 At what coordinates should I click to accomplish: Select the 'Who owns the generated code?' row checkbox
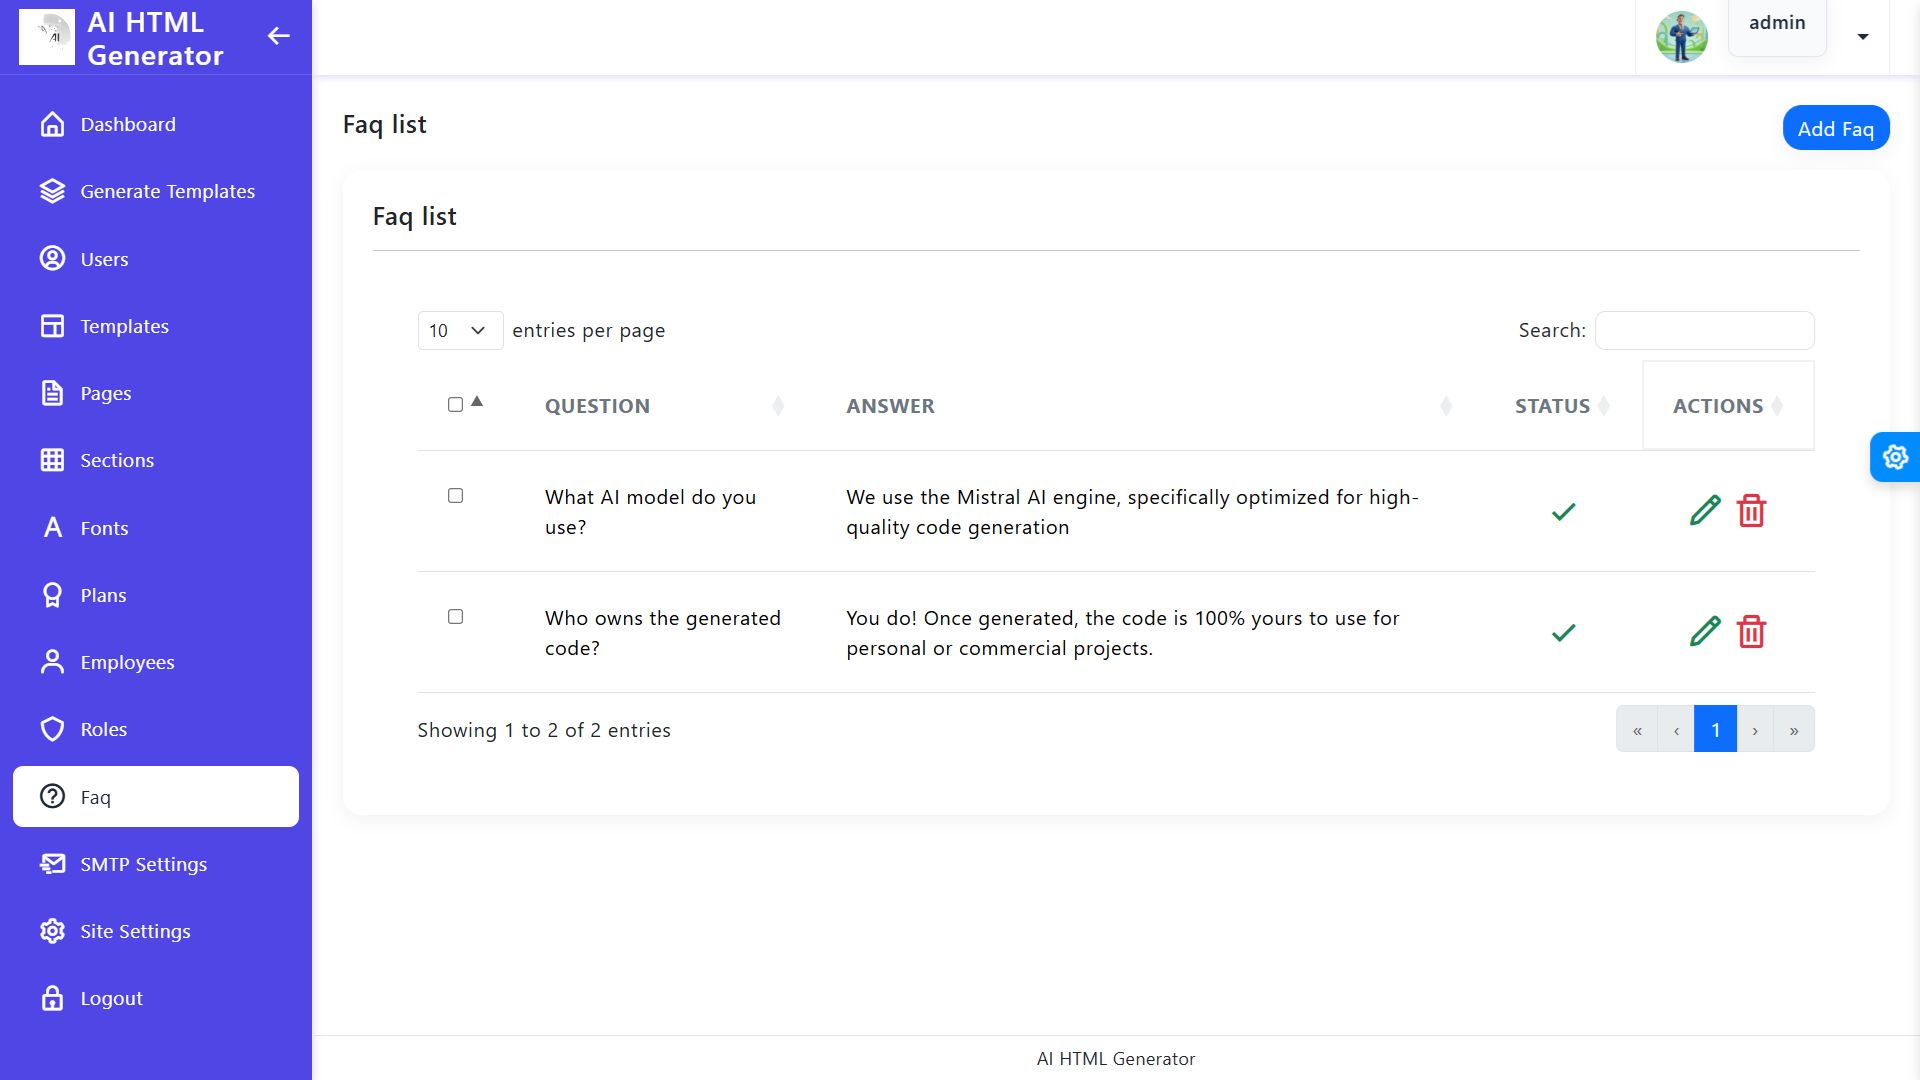[x=455, y=617]
